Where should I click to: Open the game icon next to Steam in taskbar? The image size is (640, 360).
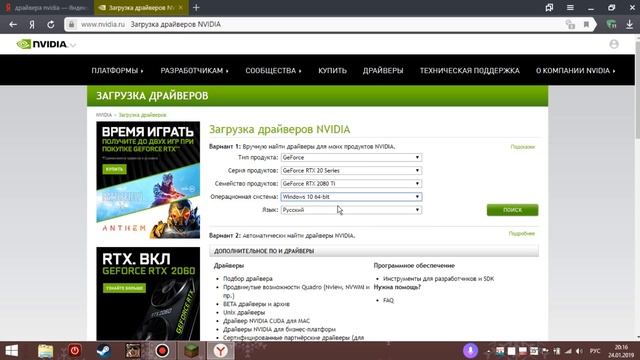(133, 351)
